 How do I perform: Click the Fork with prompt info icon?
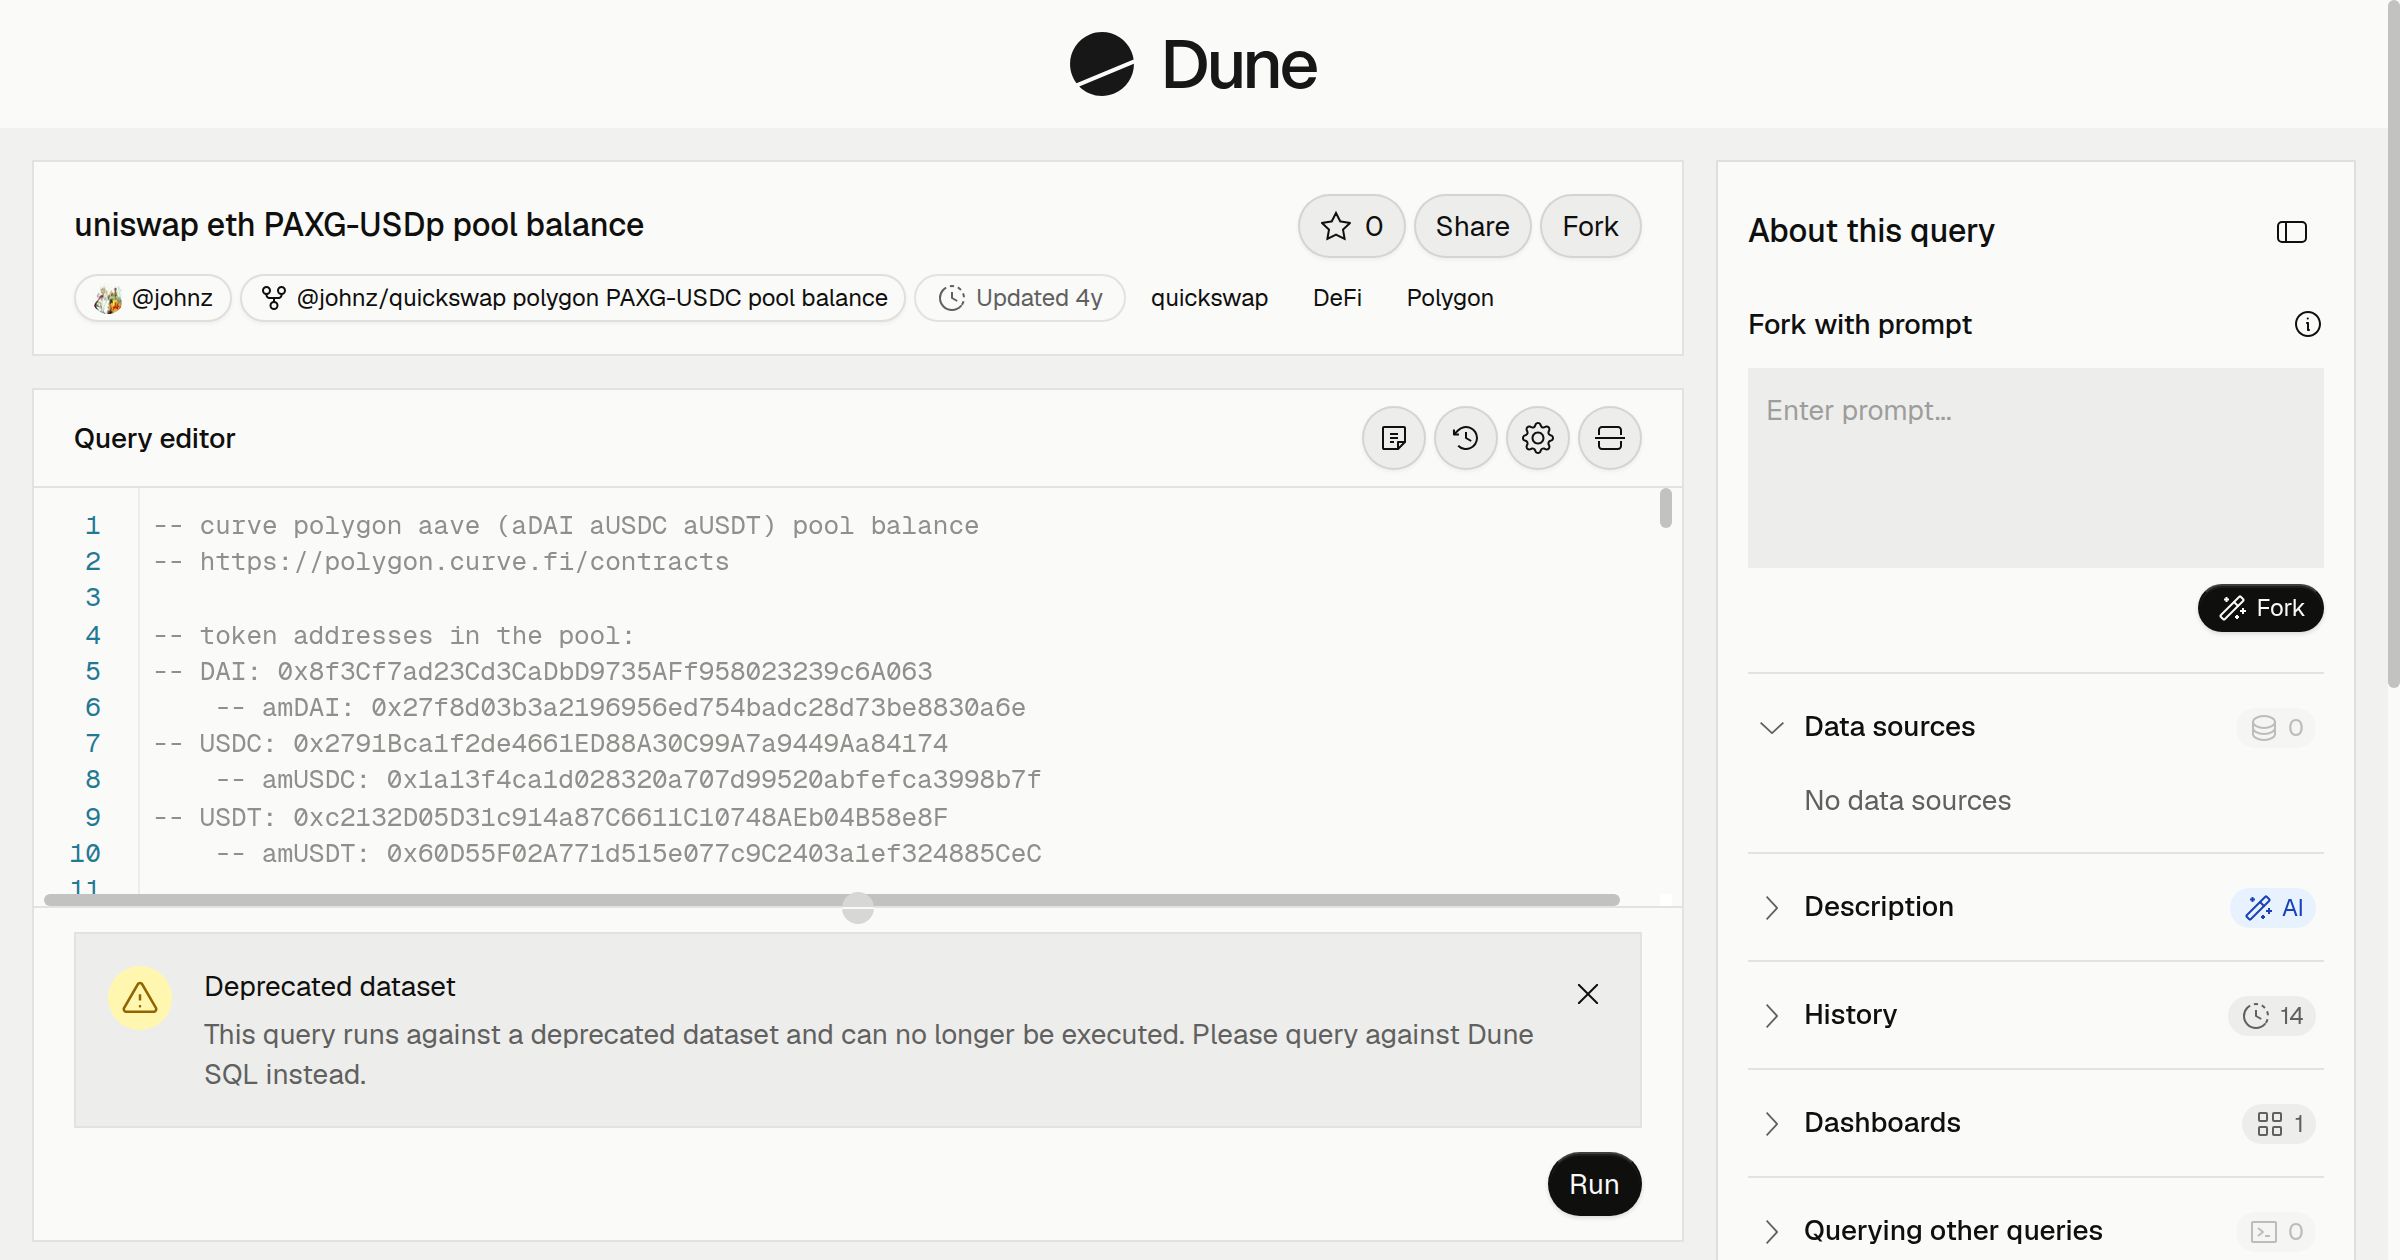pyautogui.click(x=2307, y=324)
